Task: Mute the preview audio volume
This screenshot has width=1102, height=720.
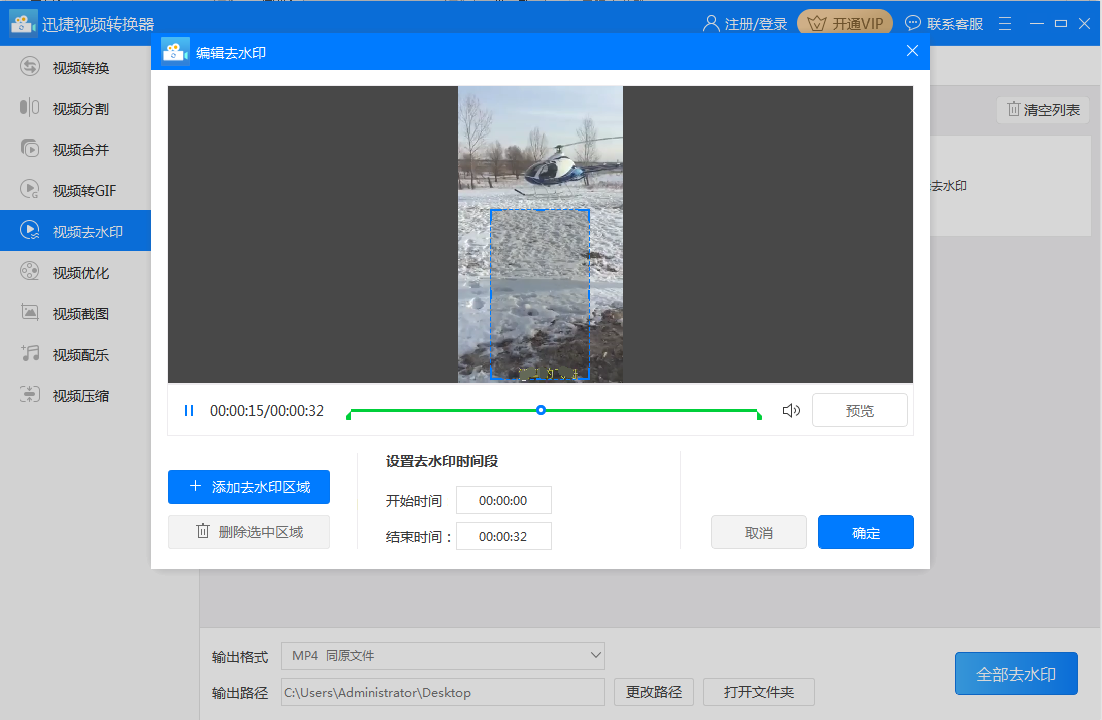Action: coord(791,409)
